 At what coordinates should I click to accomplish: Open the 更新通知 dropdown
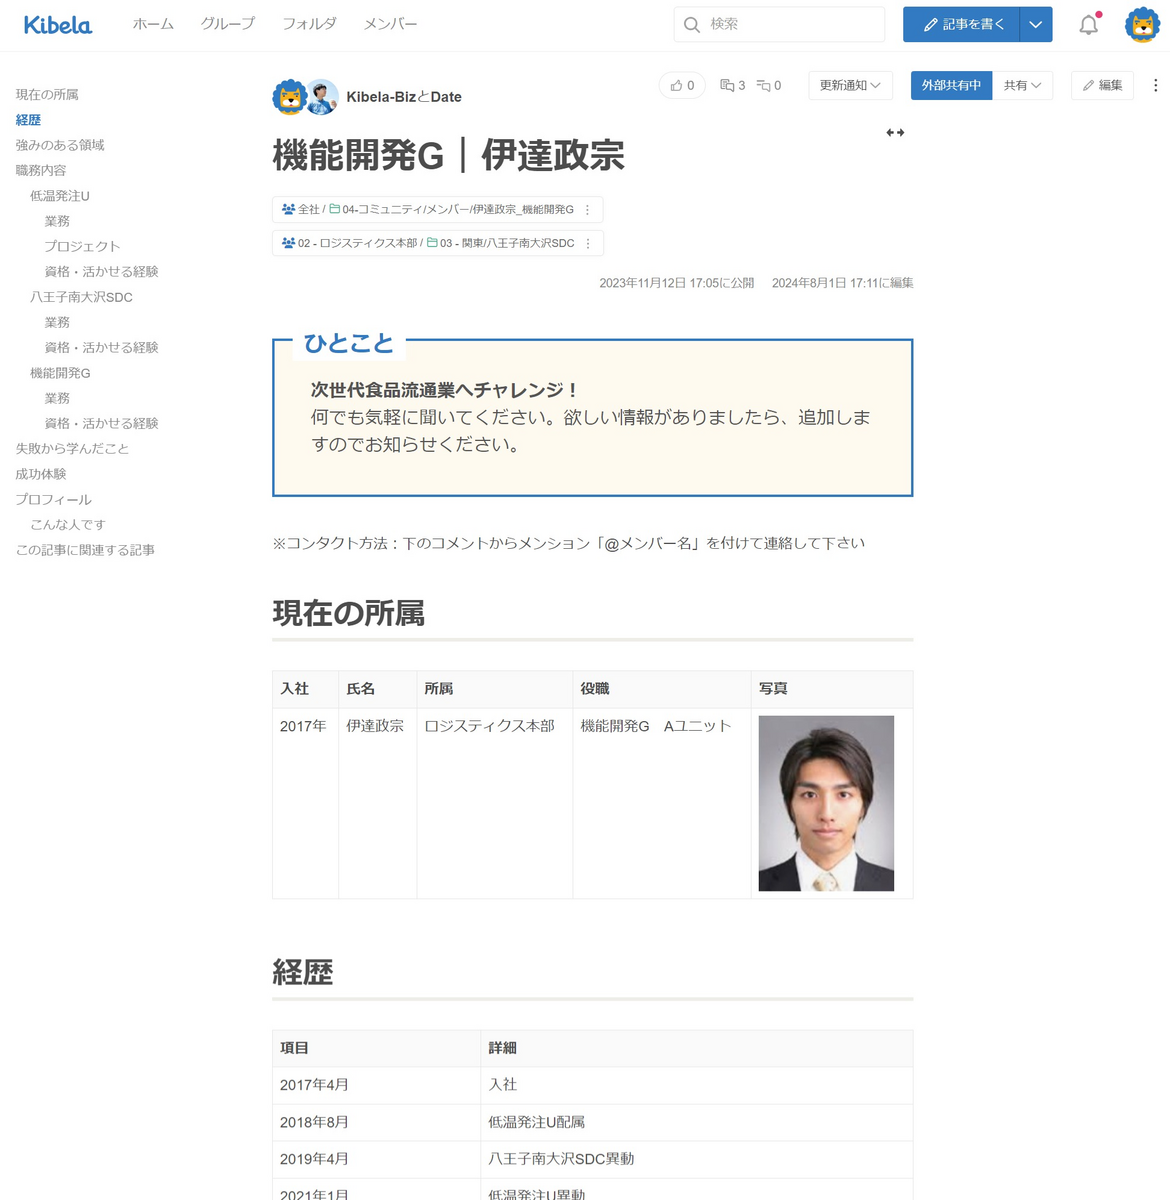pyautogui.click(x=850, y=85)
